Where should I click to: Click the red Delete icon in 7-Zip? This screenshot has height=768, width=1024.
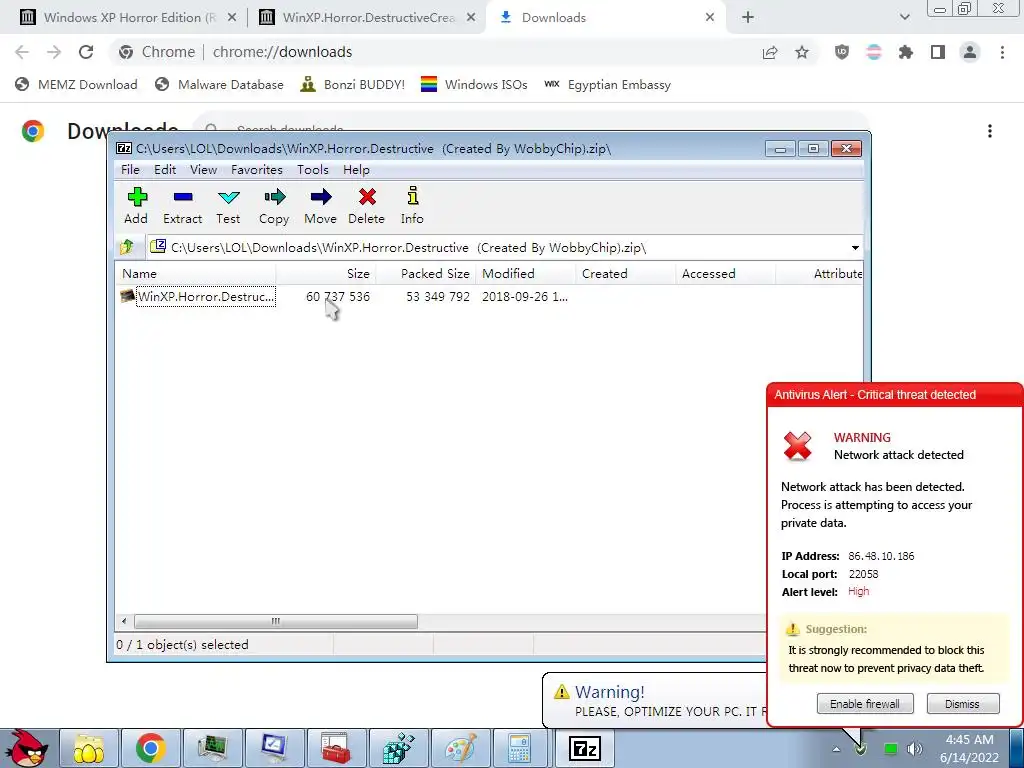coord(366,206)
